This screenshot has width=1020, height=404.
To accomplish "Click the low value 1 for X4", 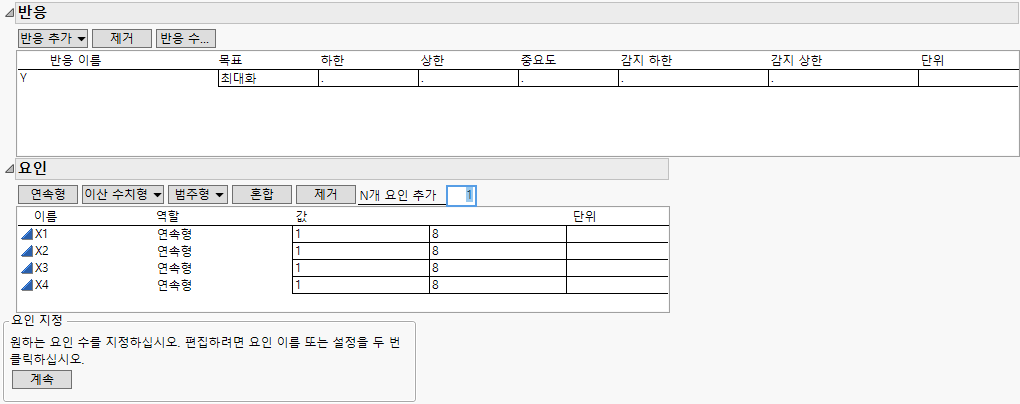I will pos(361,285).
